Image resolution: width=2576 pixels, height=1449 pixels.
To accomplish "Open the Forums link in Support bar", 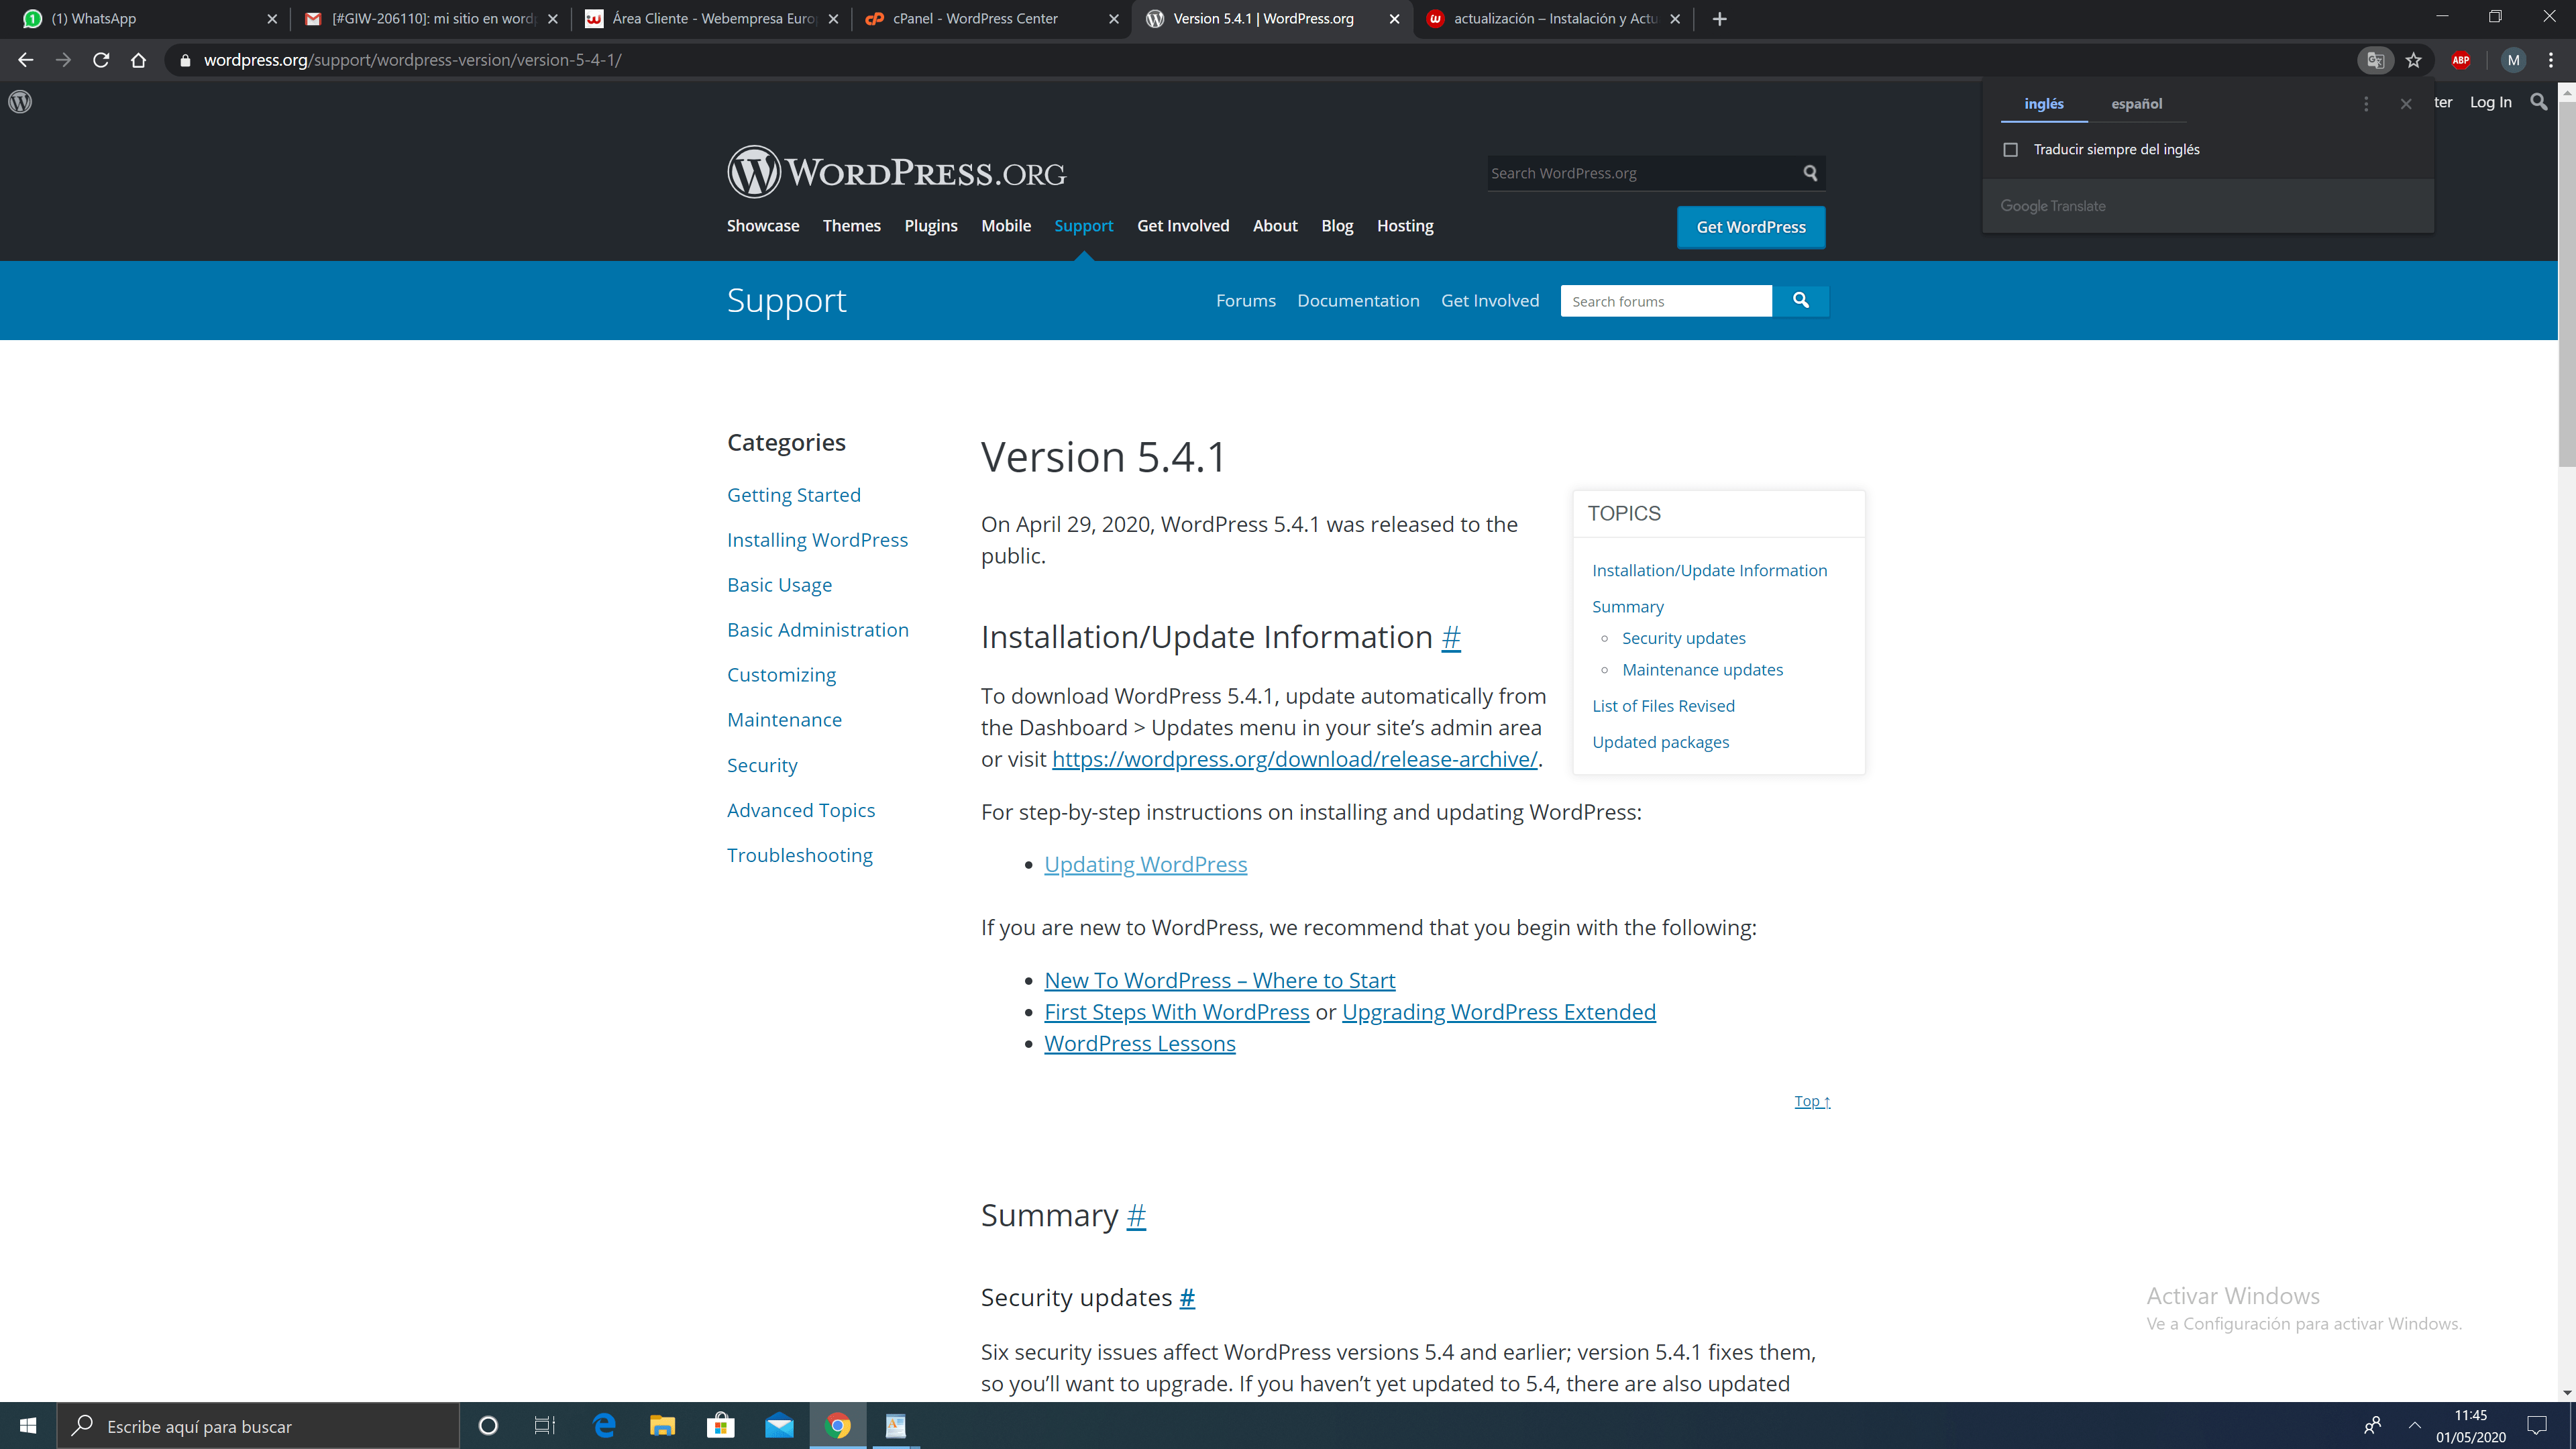I will click(x=1246, y=301).
